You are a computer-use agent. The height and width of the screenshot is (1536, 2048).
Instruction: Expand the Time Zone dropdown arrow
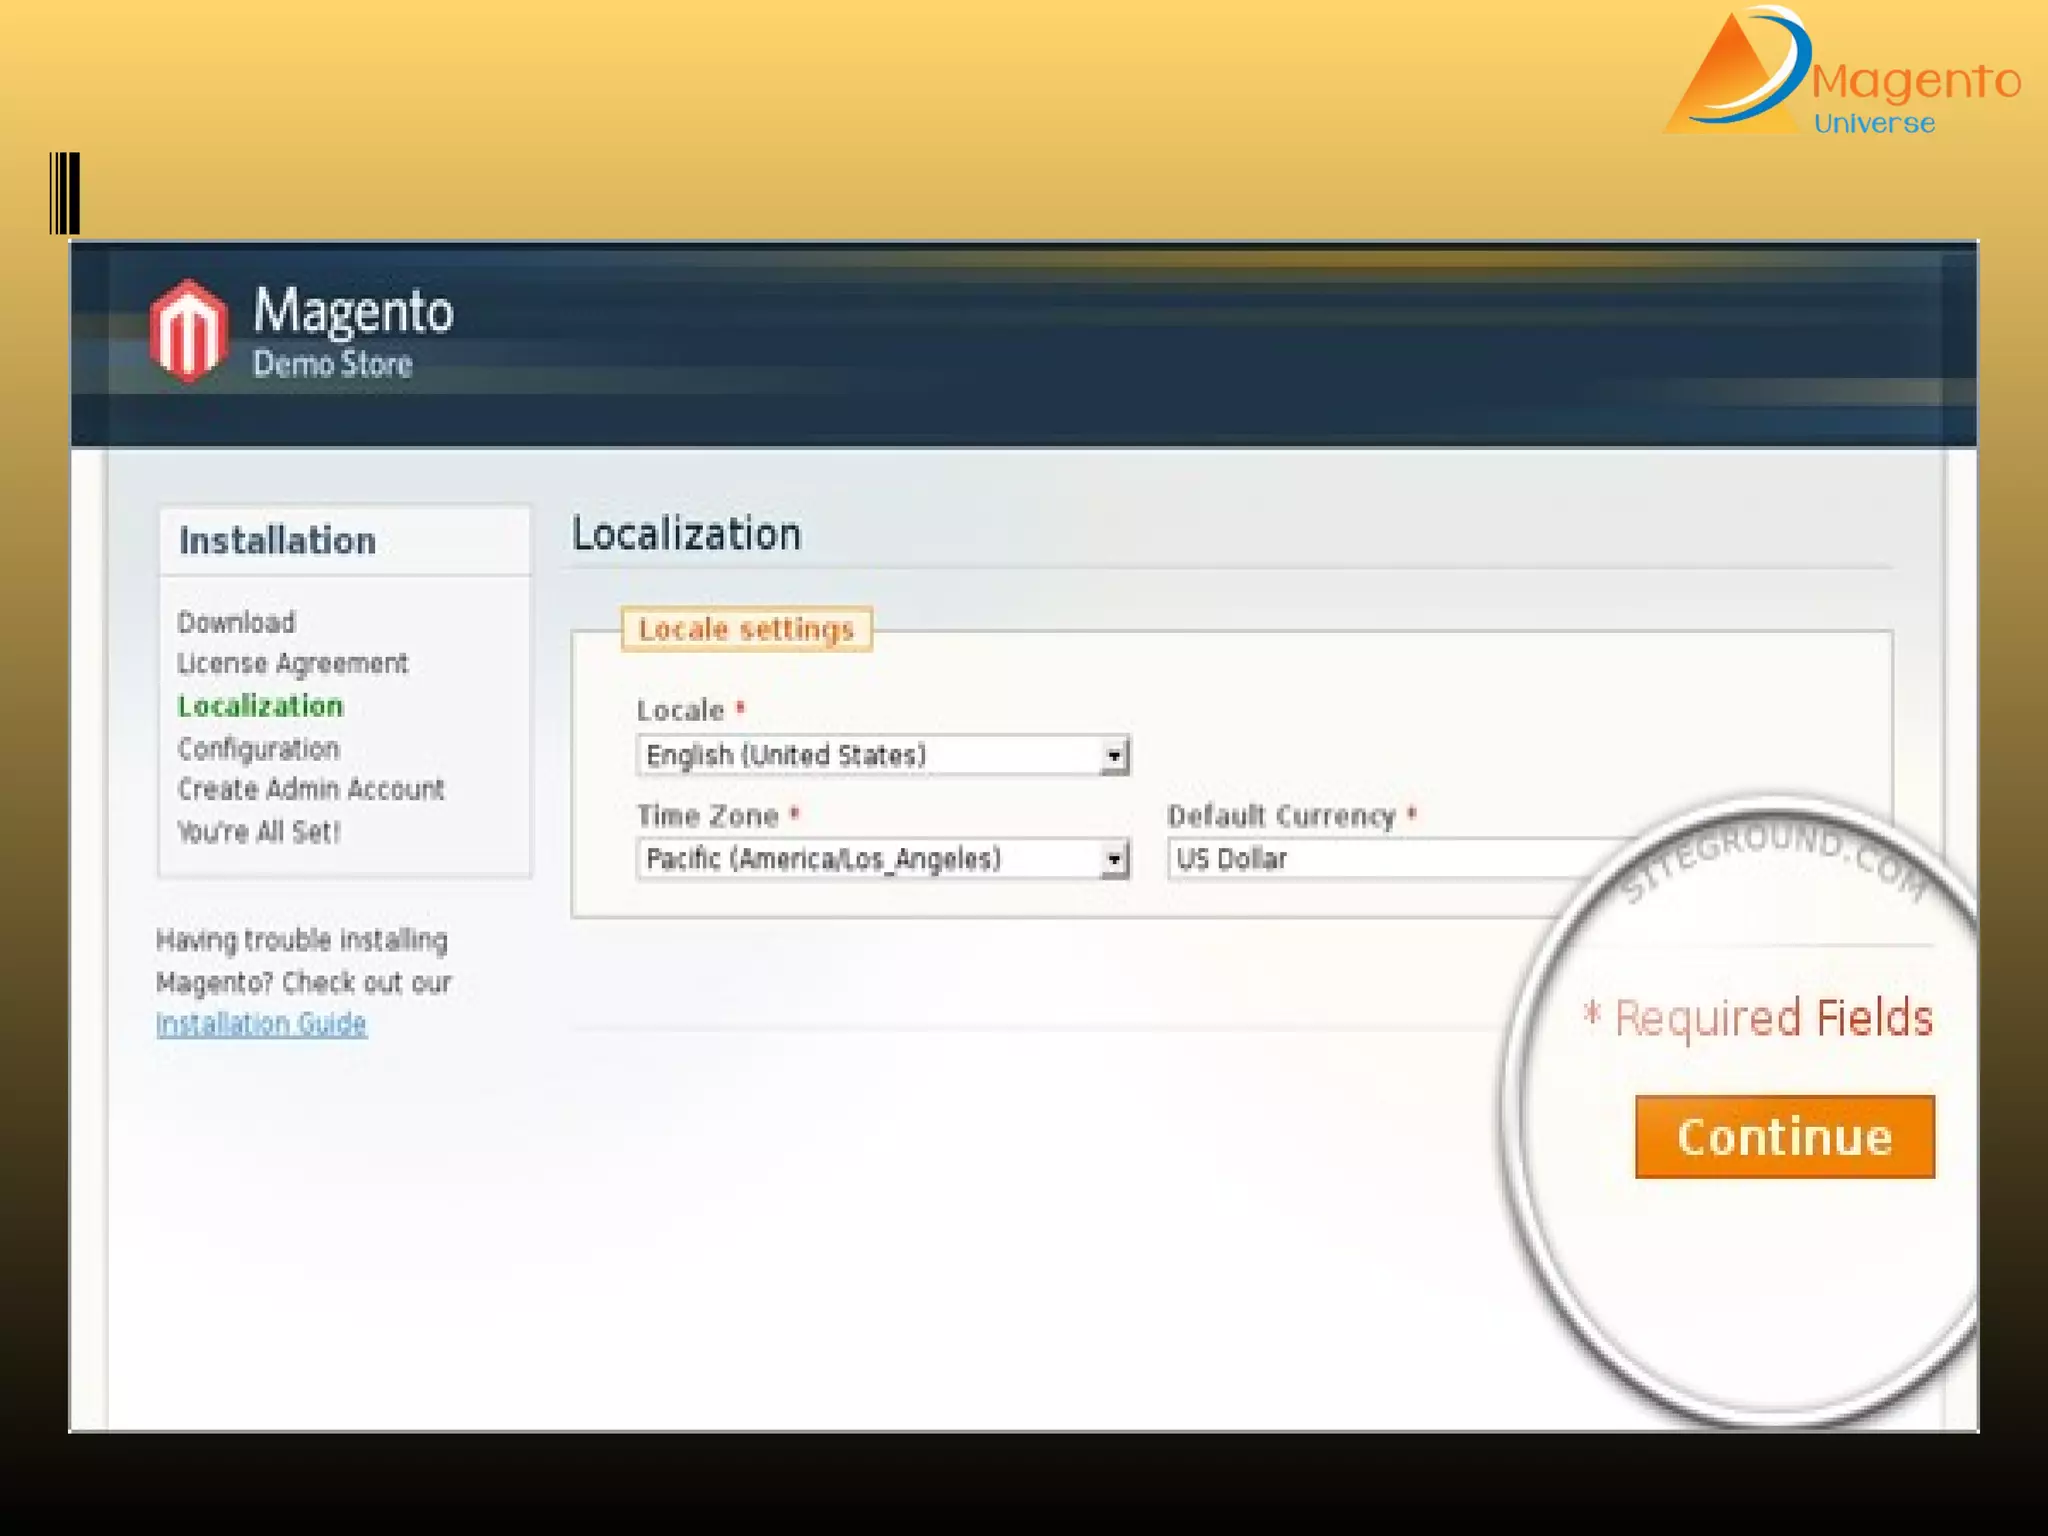[1114, 860]
